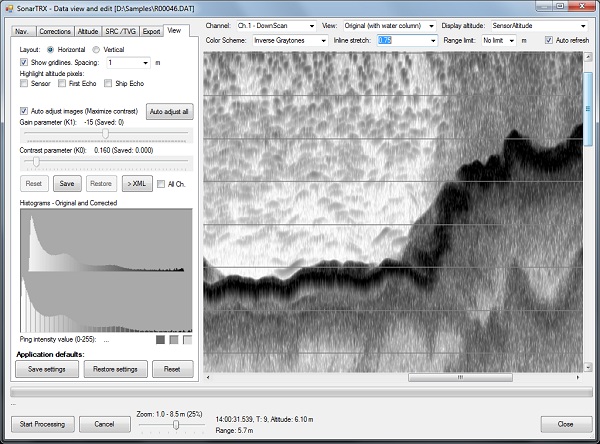Open gridline Spacing dropdown
Viewport: 600px width, 444px height.
tap(145, 63)
